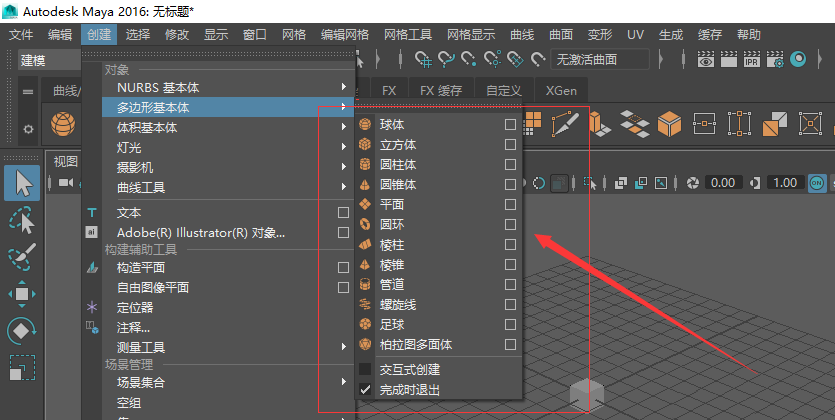
Task: Switch to the XGen shelf tab
Action: click(561, 90)
